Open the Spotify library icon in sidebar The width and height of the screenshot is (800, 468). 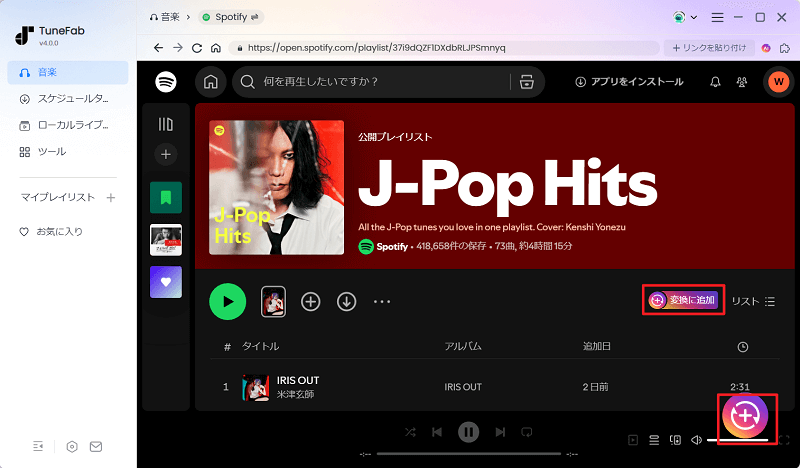(166, 124)
